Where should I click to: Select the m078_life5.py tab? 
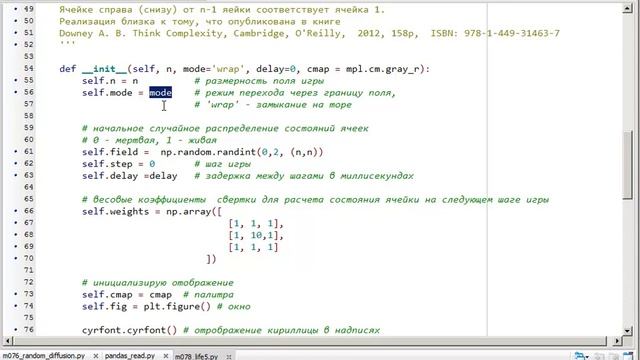click(x=197, y=356)
